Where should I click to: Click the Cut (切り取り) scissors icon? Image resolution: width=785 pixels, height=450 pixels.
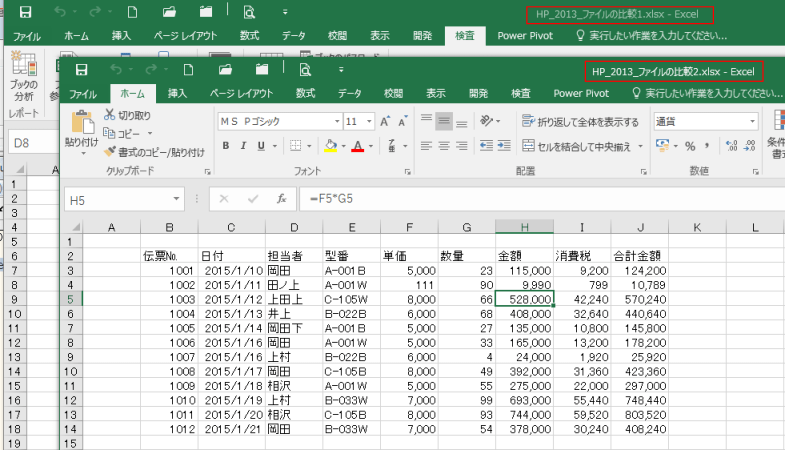(x=111, y=115)
